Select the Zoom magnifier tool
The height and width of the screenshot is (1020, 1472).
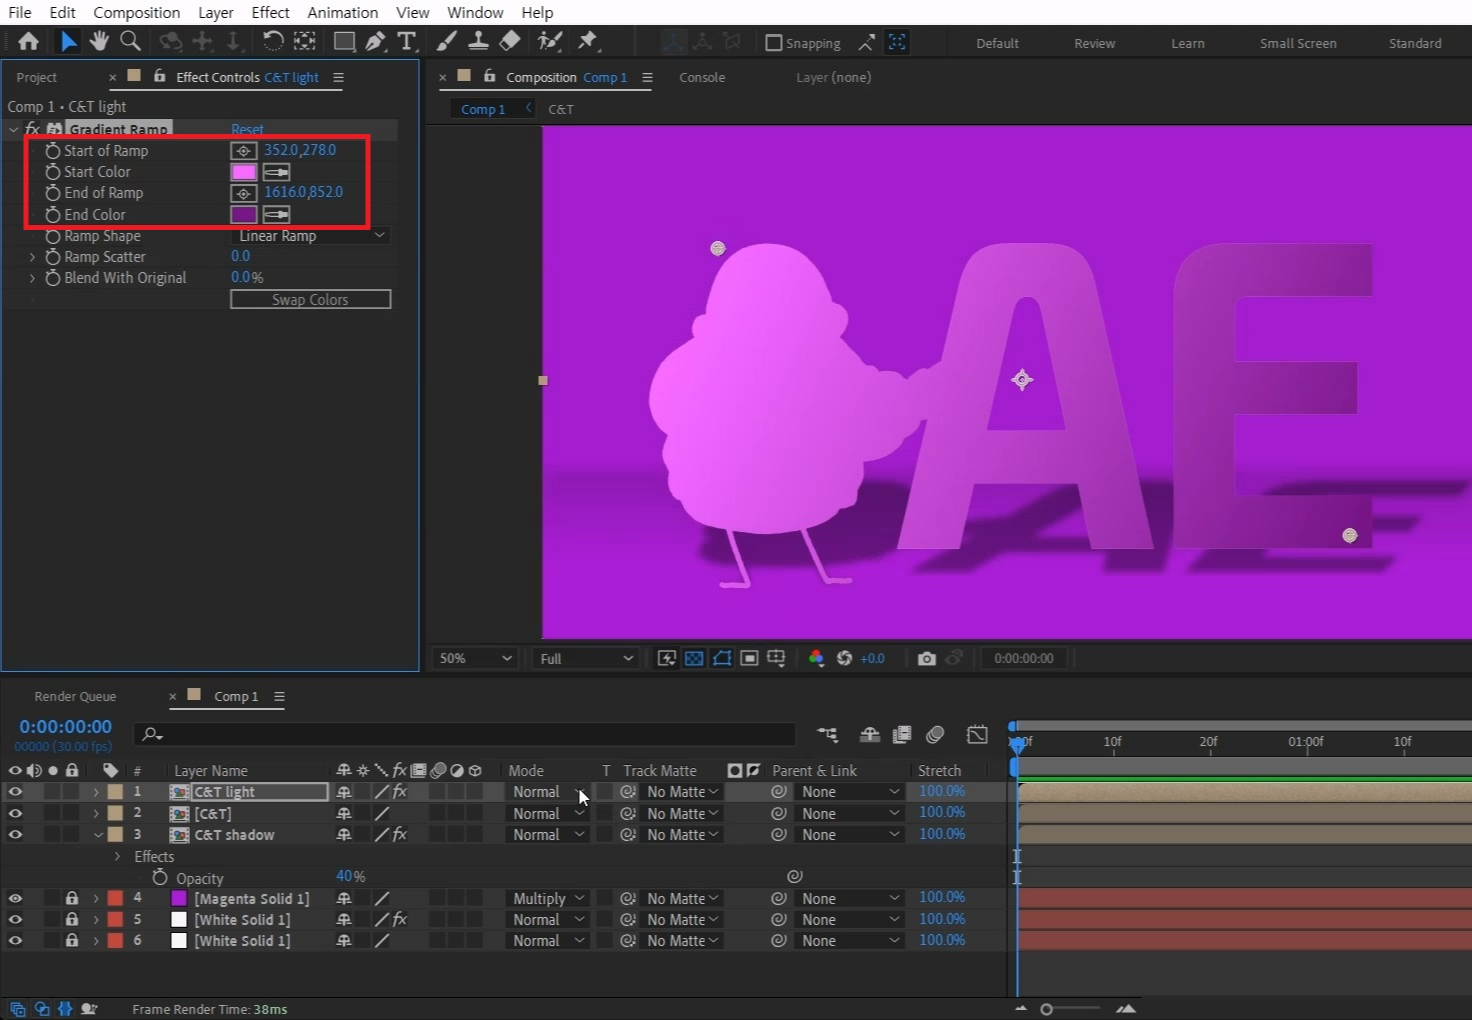point(130,41)
